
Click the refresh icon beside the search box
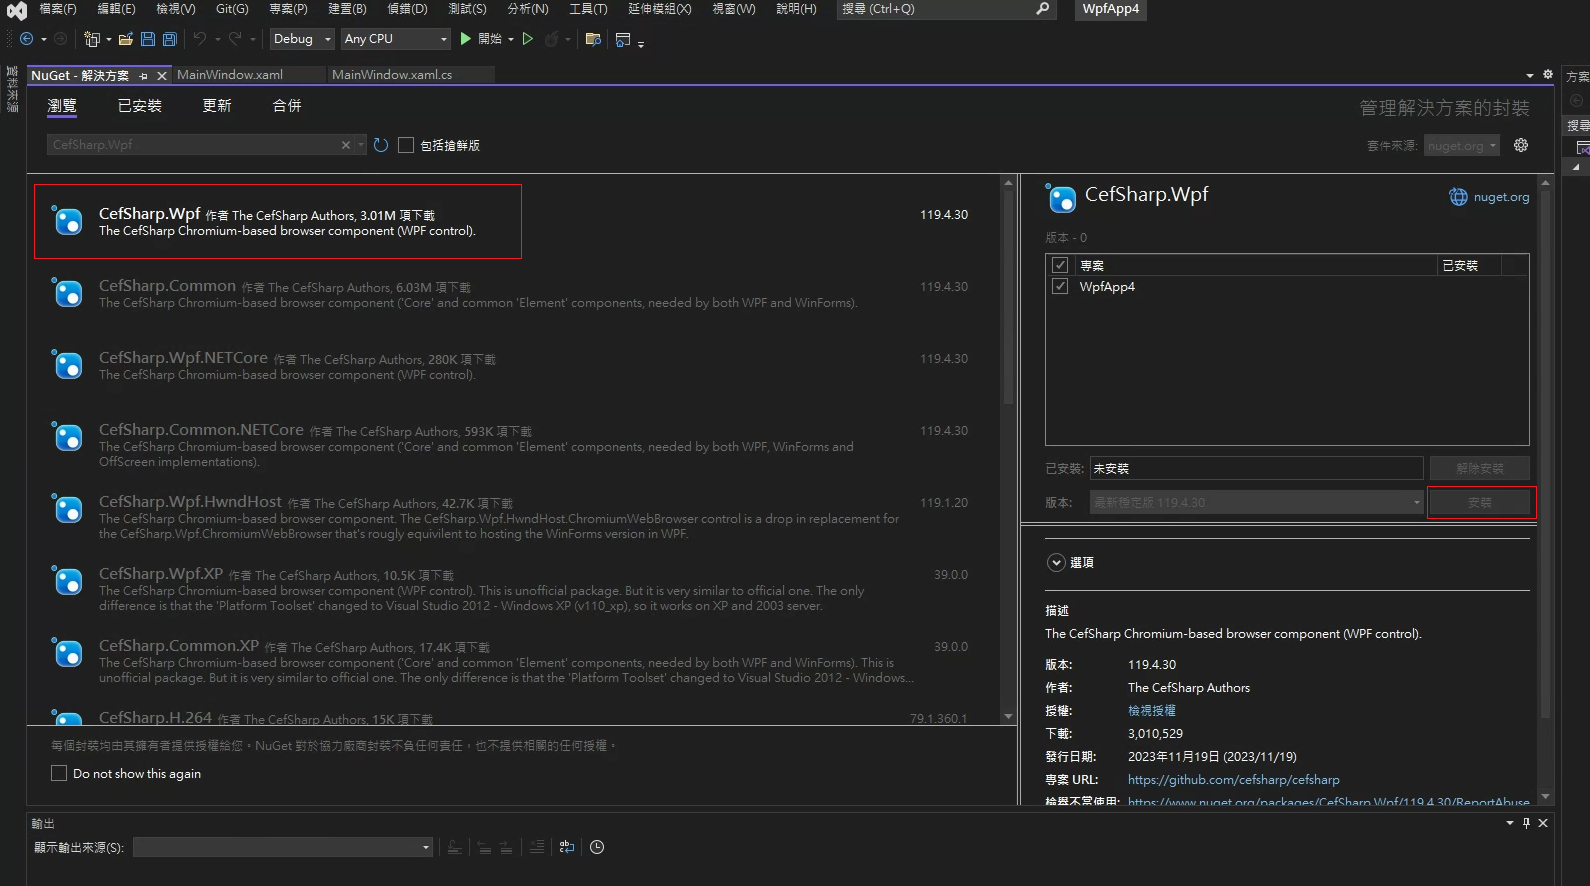381,145
